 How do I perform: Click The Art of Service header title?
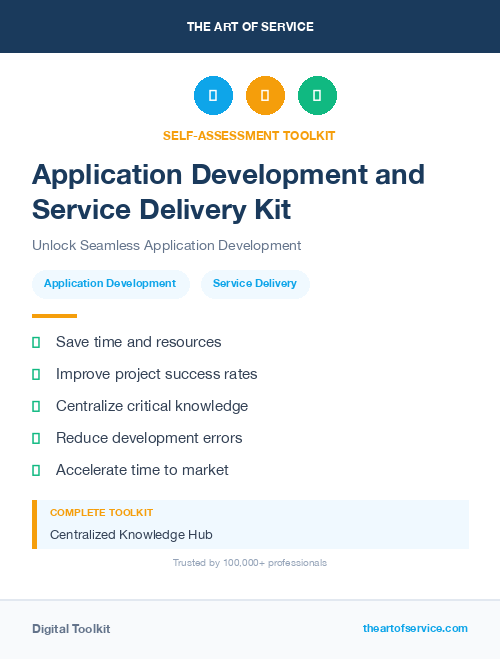click(x=250, y=26)
